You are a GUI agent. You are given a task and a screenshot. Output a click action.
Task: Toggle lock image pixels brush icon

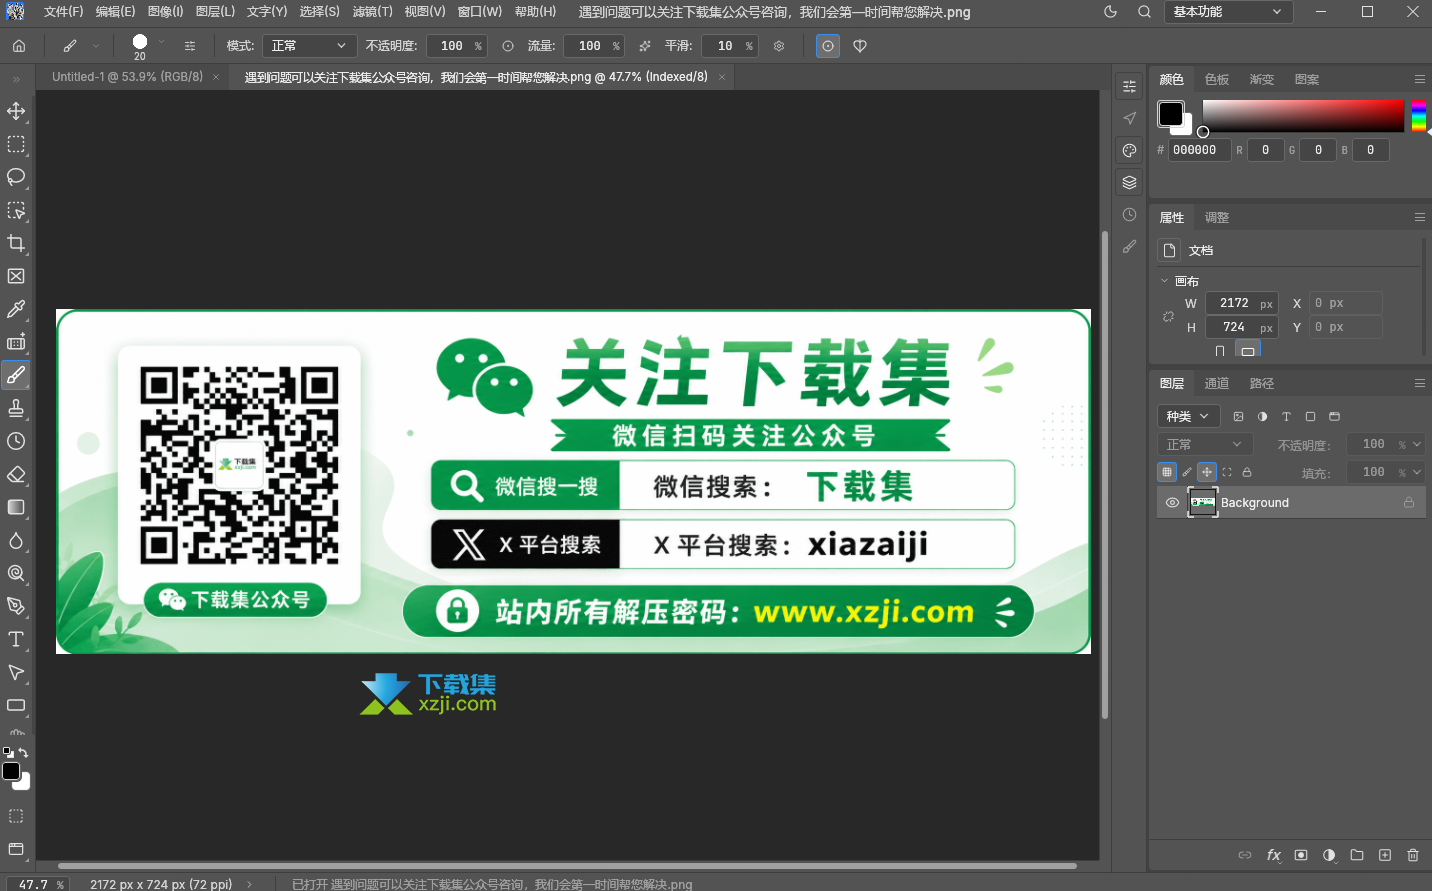coord(1187,472)
